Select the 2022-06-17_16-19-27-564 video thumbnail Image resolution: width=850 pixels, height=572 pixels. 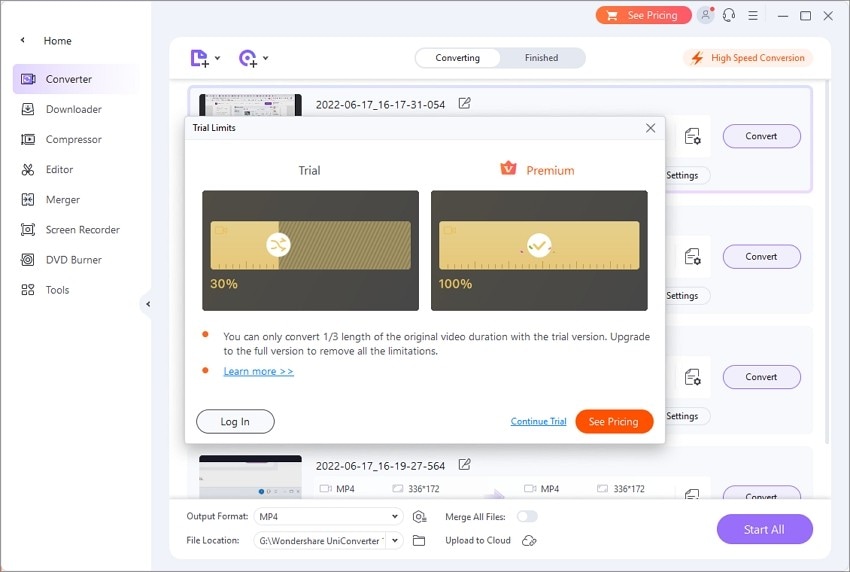(x=250, y=477)
